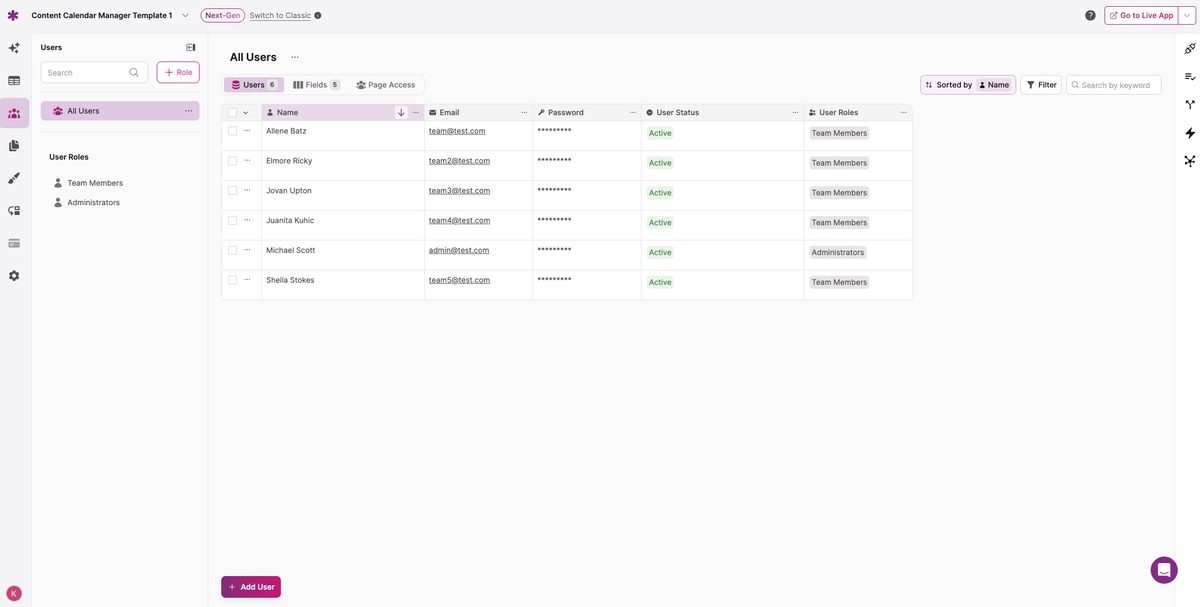Toggle the select-all header checkbox
1200x607 pixels.
coord(233,113)
